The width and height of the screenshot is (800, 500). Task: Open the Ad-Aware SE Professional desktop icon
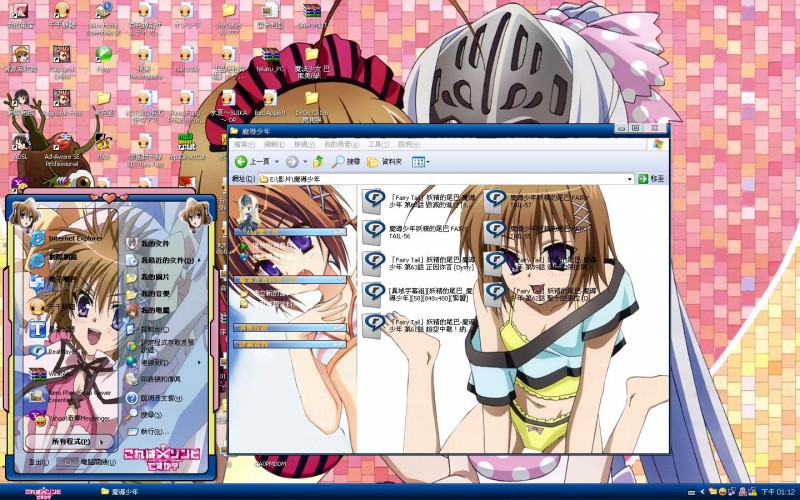point(62,149)
